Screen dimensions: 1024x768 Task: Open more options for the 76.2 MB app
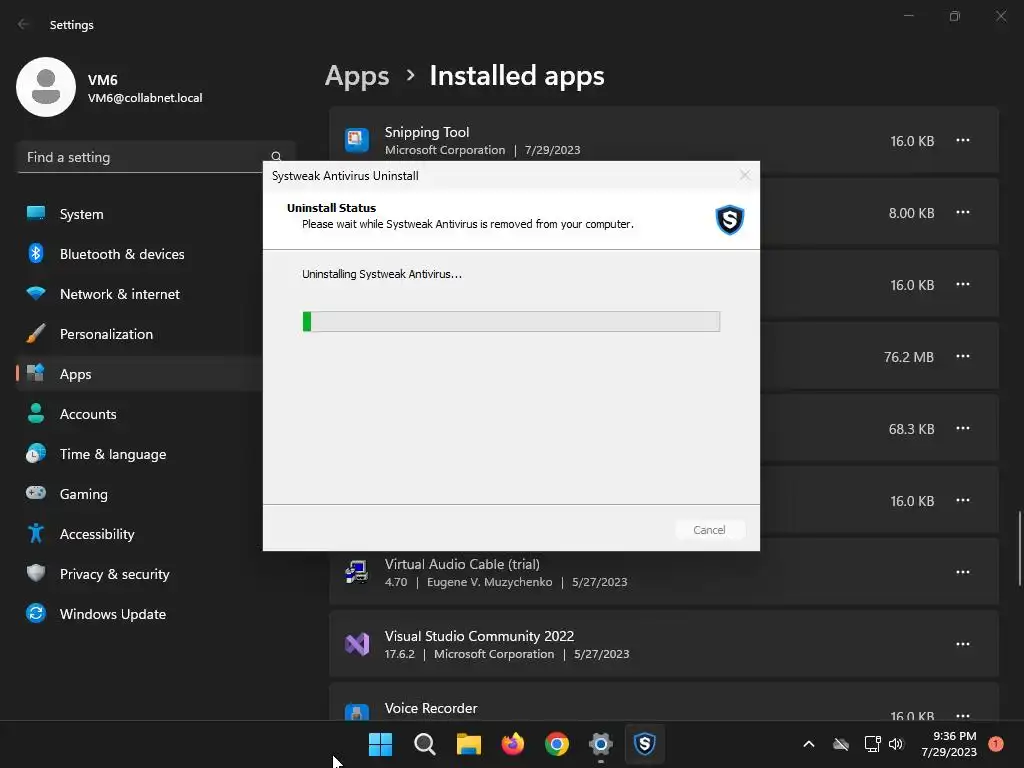pos(963,357)
